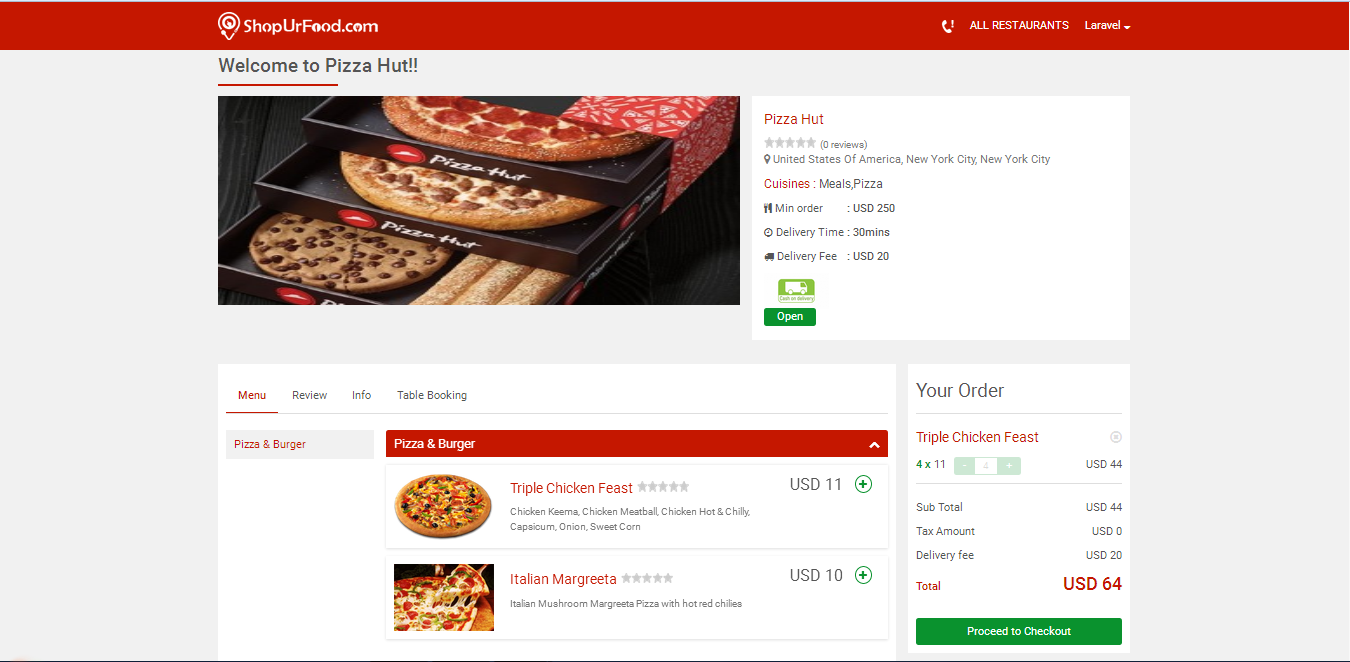This screenshot has height=662, width=1350.
Task: Click the '(0 reviews)' text
Action: tap(843, 144)
